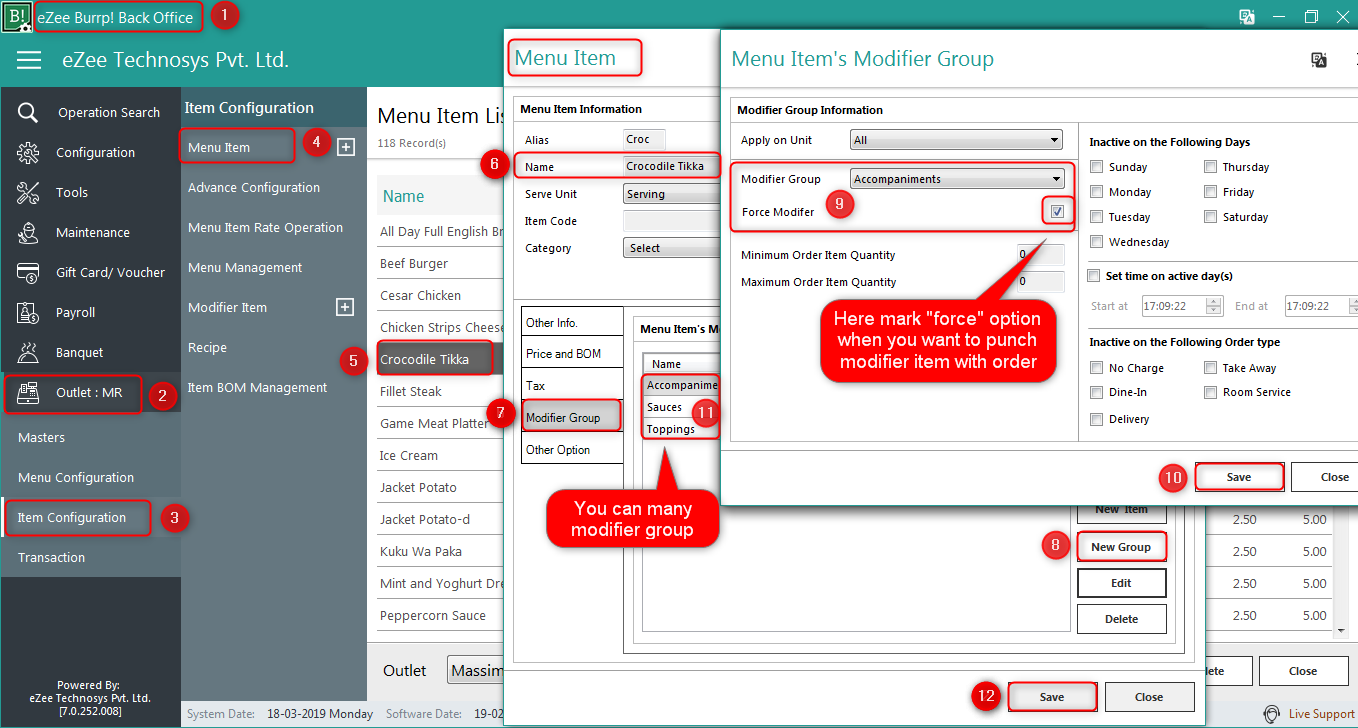Click the eZee Burrp app logo icon
Screen dimensions: 1358x728
[17, 17]
